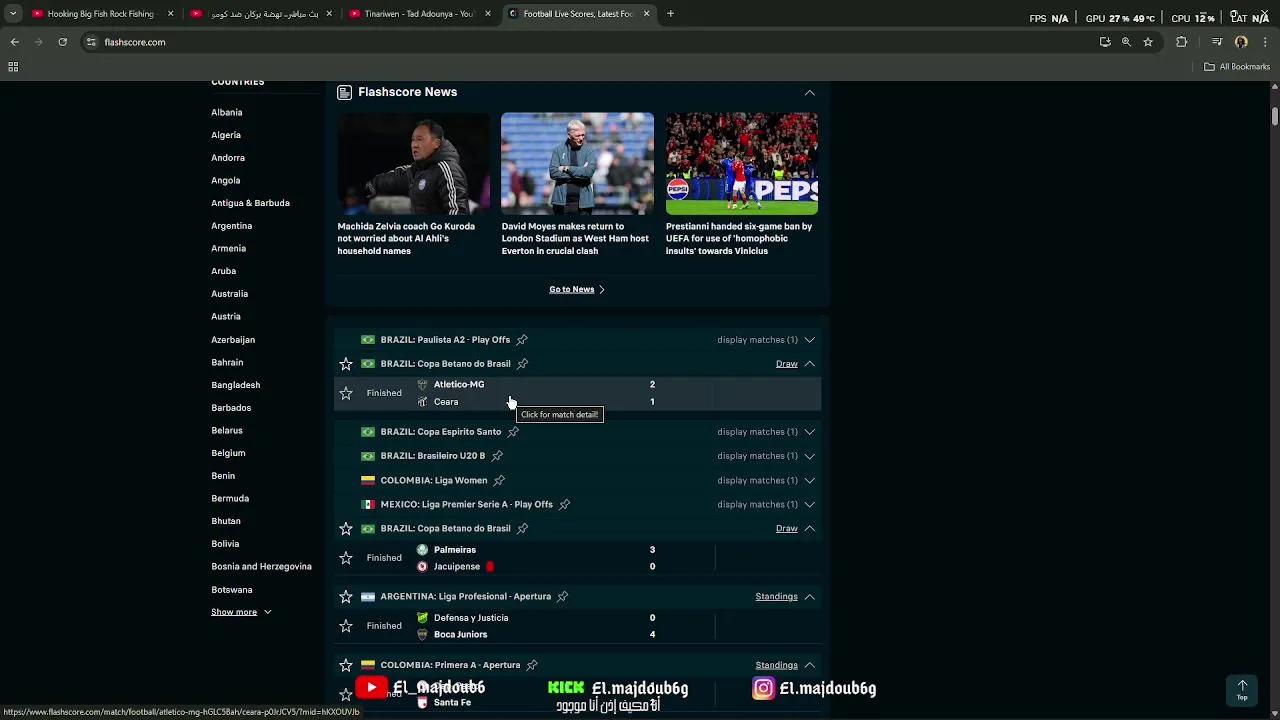This screenshot has width=1280, height=720.
Task: Open the tab search dropdown arrow
Action: click(x=13, y=14)
